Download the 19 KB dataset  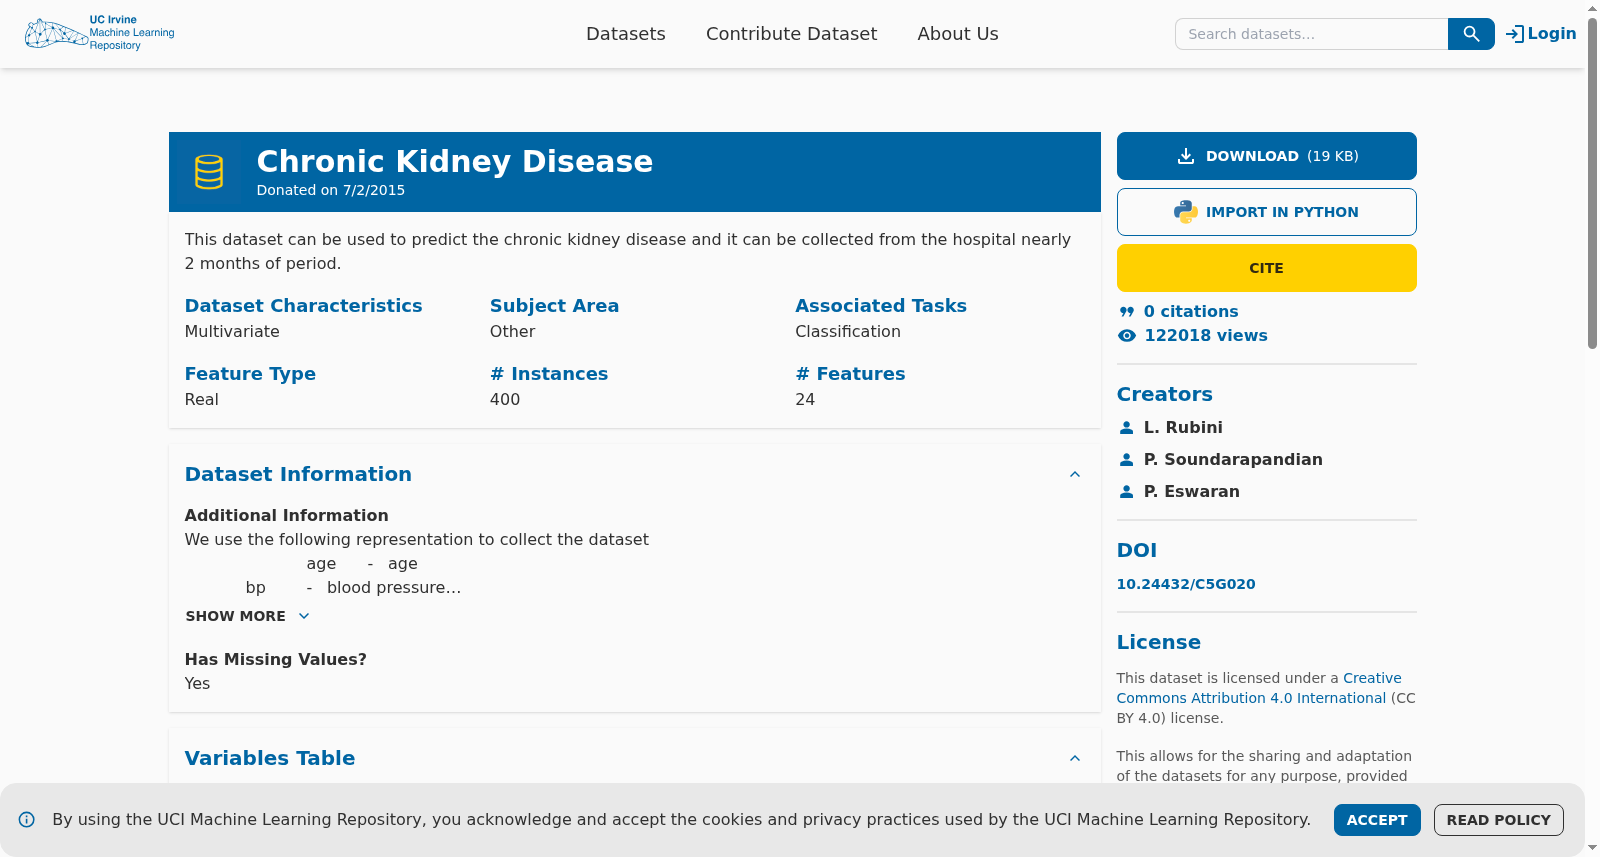(1267, 156)
